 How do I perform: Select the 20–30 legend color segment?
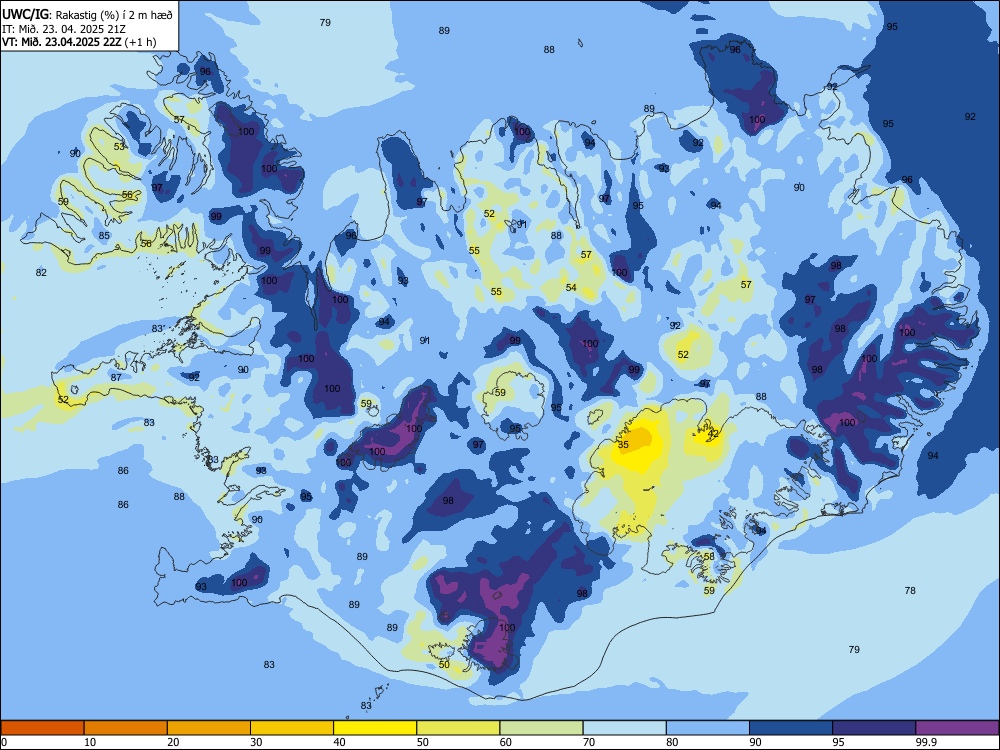(209, 728)
